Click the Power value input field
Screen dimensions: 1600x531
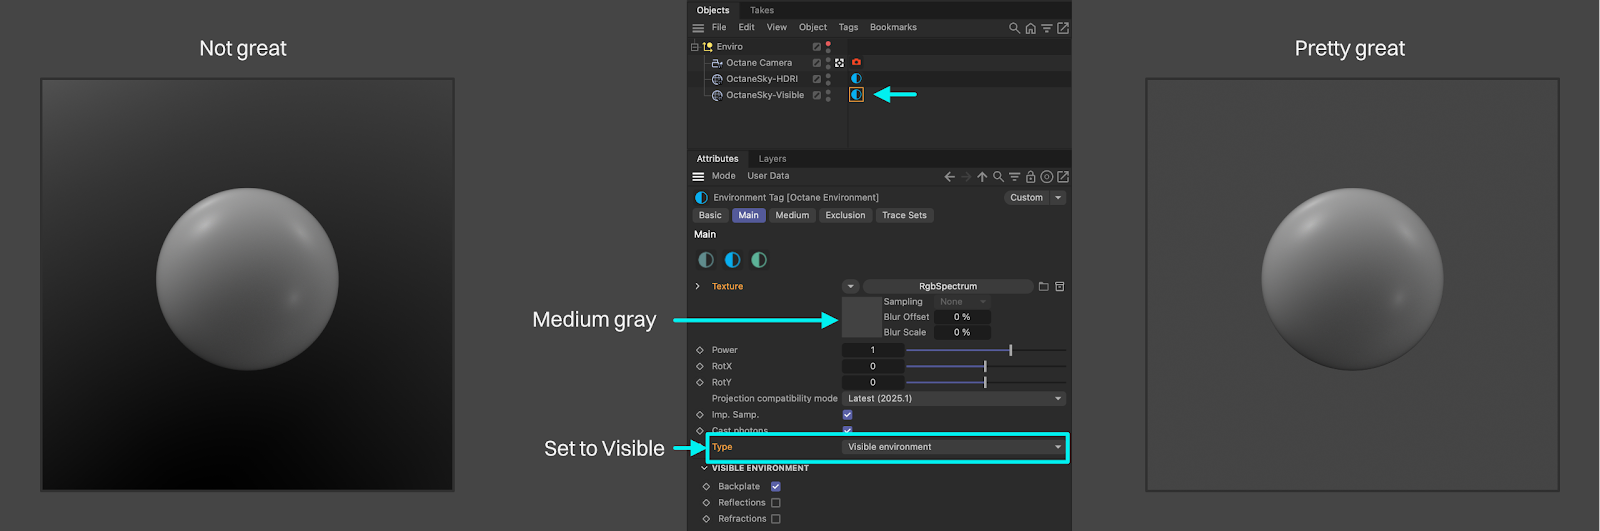[872, 350]
